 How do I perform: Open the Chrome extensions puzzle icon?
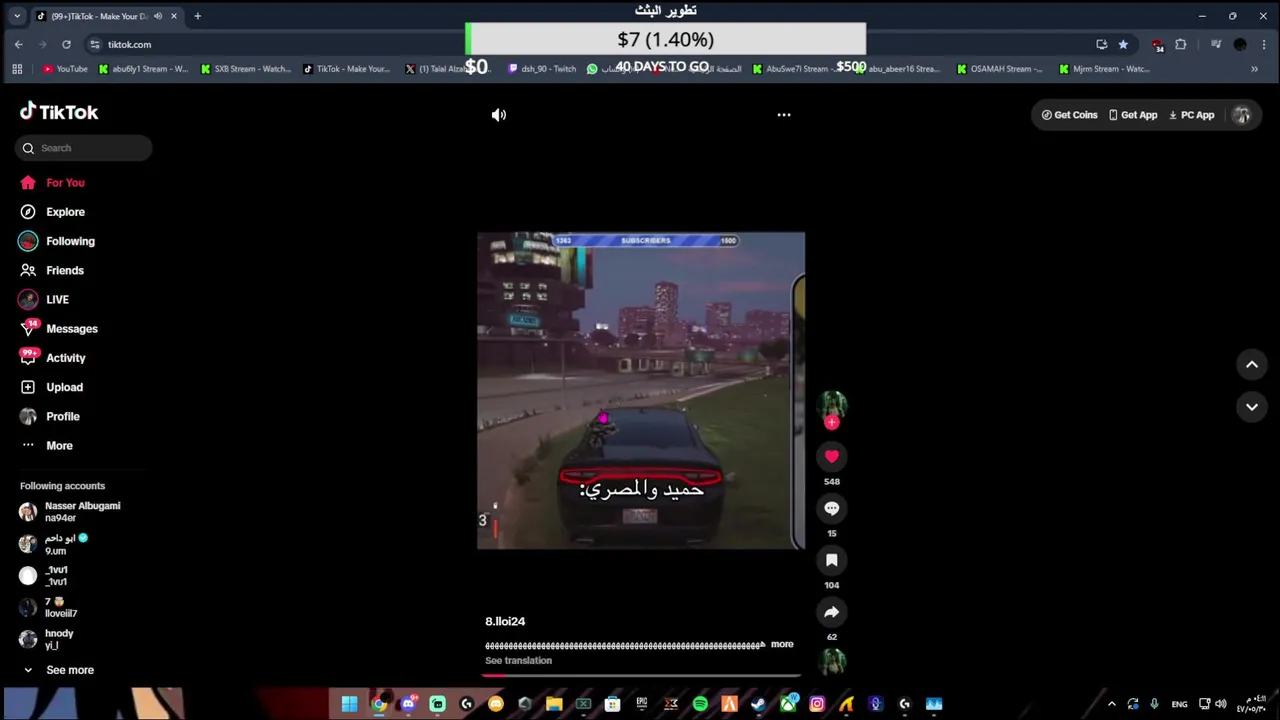point(1181,44)
